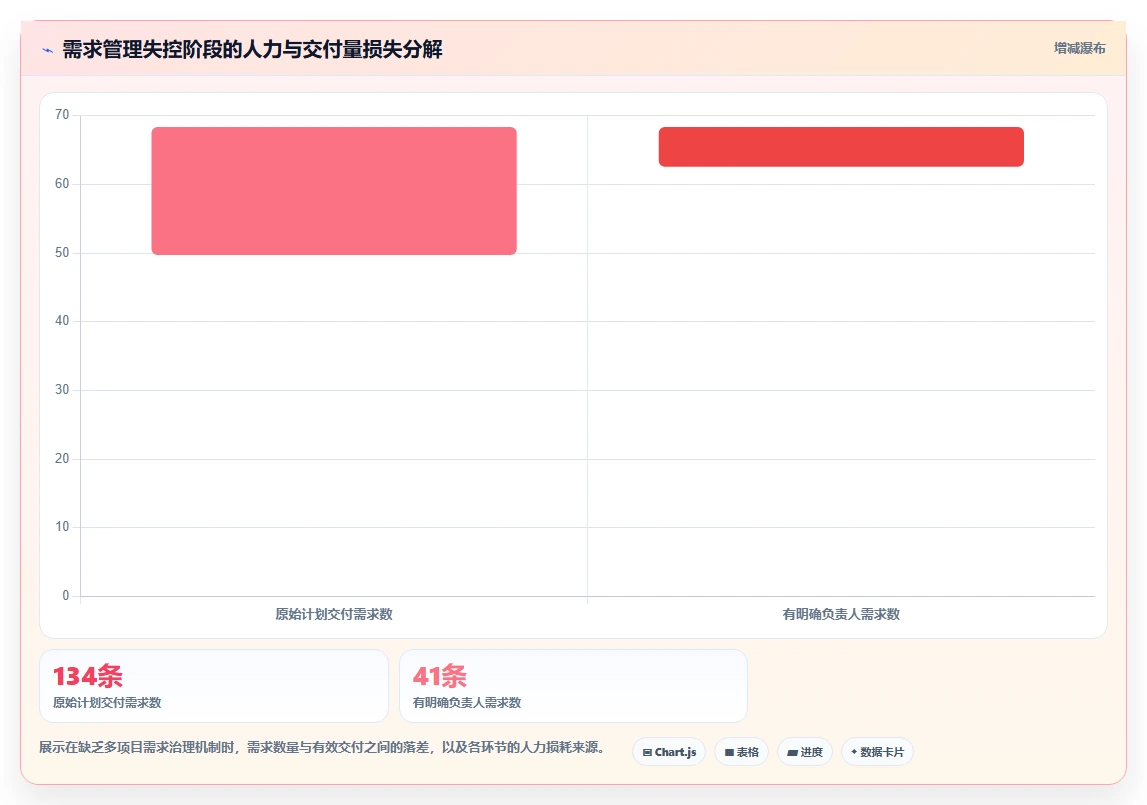The width and height of the screenshot is (1147, 805).
Task: Click the y-axis value 10
Action: [x=62, y=527]
